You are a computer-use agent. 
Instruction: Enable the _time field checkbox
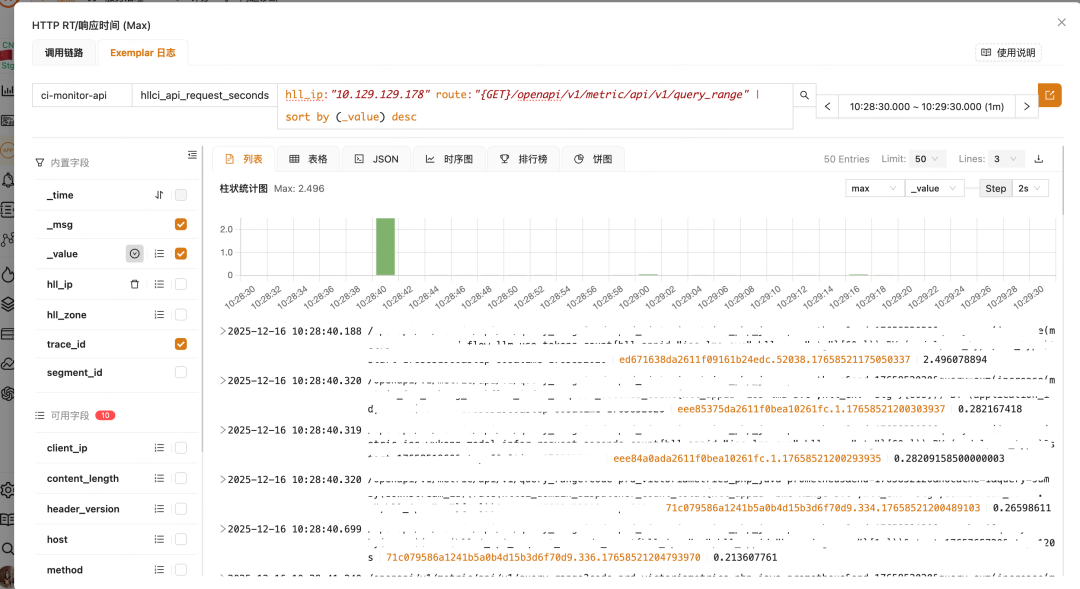click(180, 195)
